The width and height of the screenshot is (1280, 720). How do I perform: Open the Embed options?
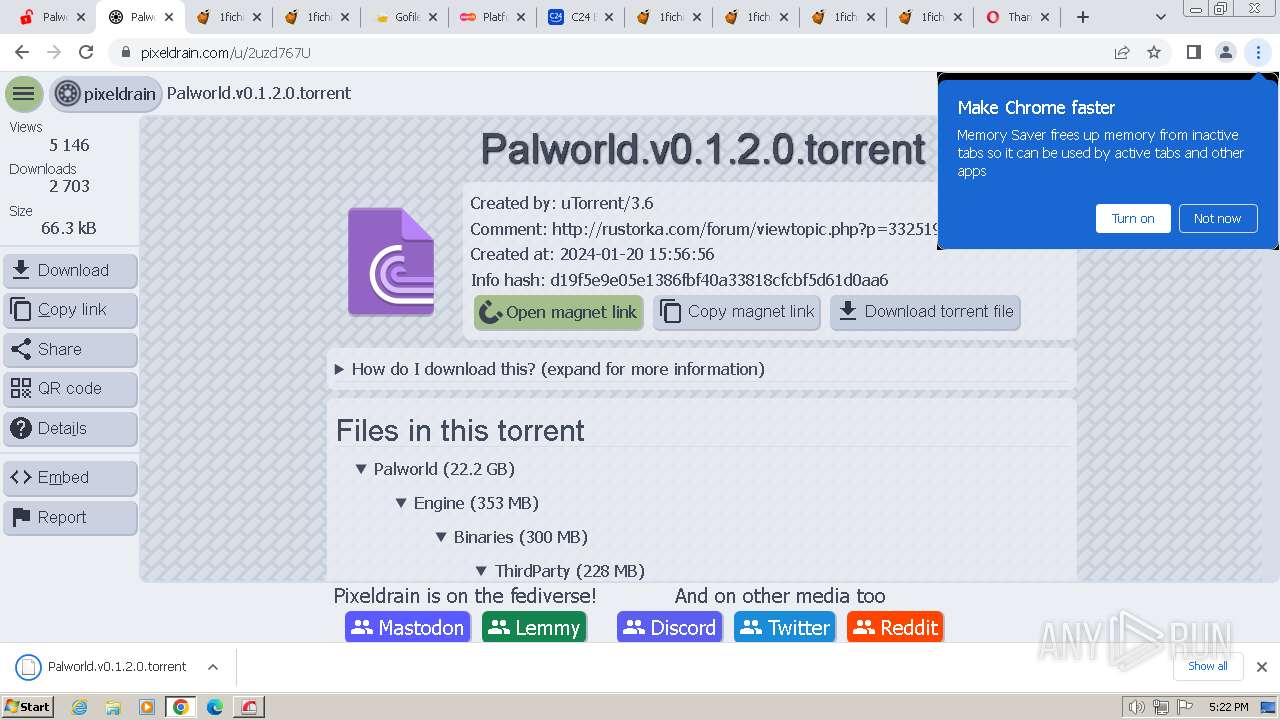(x=70, y=478)
